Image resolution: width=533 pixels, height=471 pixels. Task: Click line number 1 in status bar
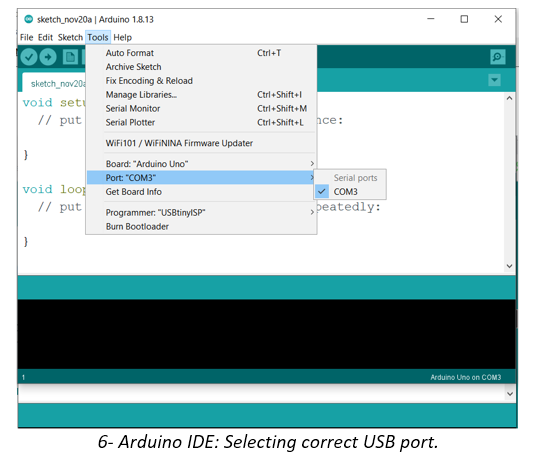[23, 377]
